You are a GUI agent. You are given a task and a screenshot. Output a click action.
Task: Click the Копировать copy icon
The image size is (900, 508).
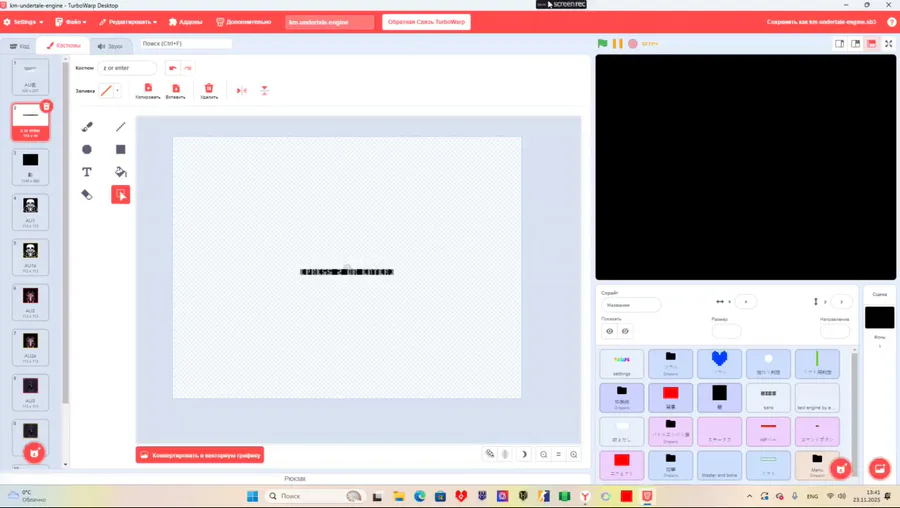[x=148, y=91]
